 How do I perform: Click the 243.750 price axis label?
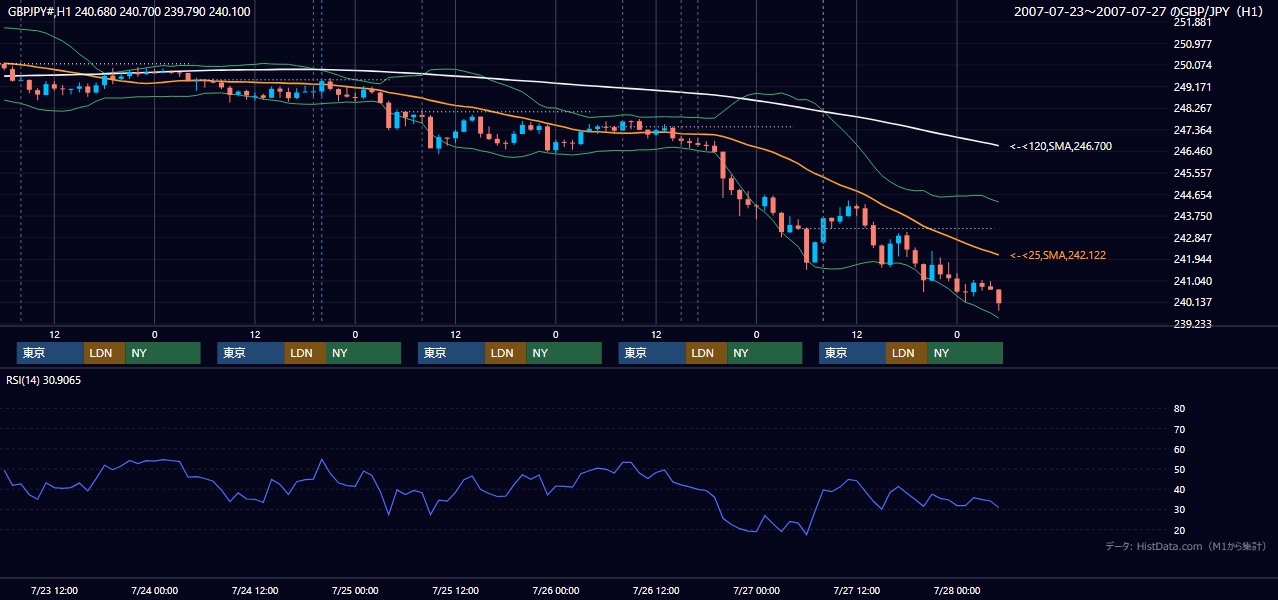click(x=1193, y=216)
